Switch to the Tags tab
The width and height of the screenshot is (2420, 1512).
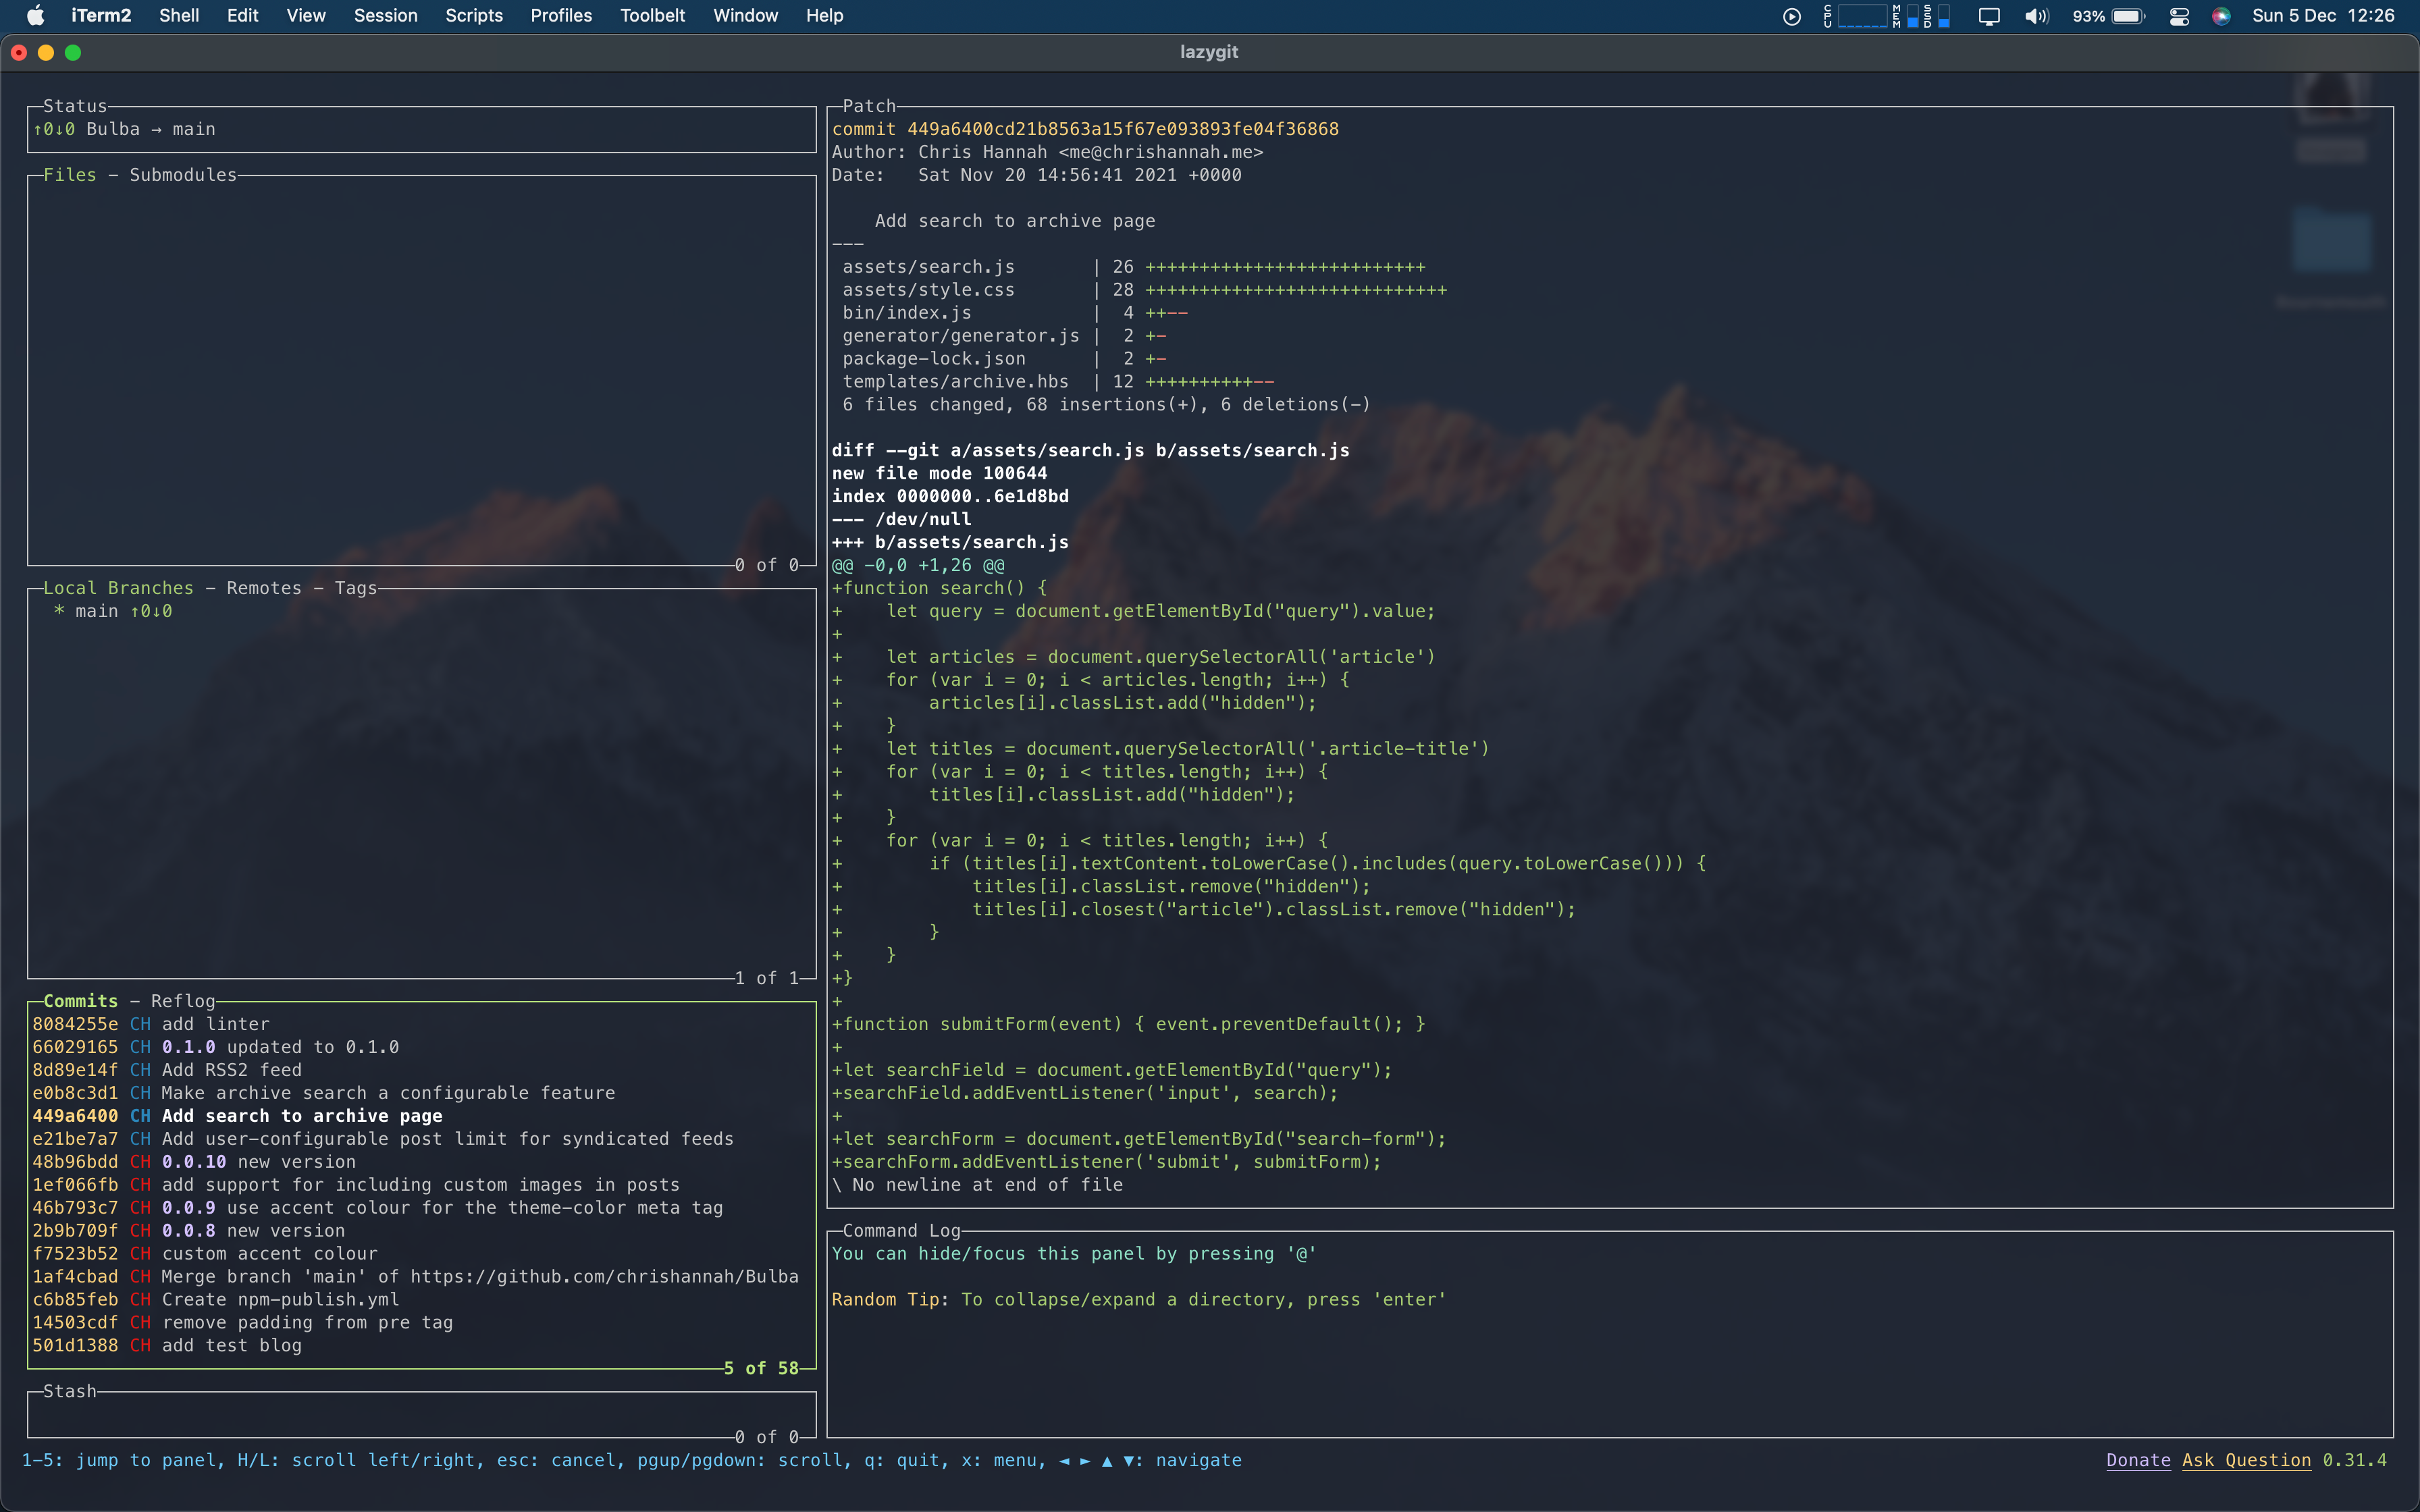356,588
